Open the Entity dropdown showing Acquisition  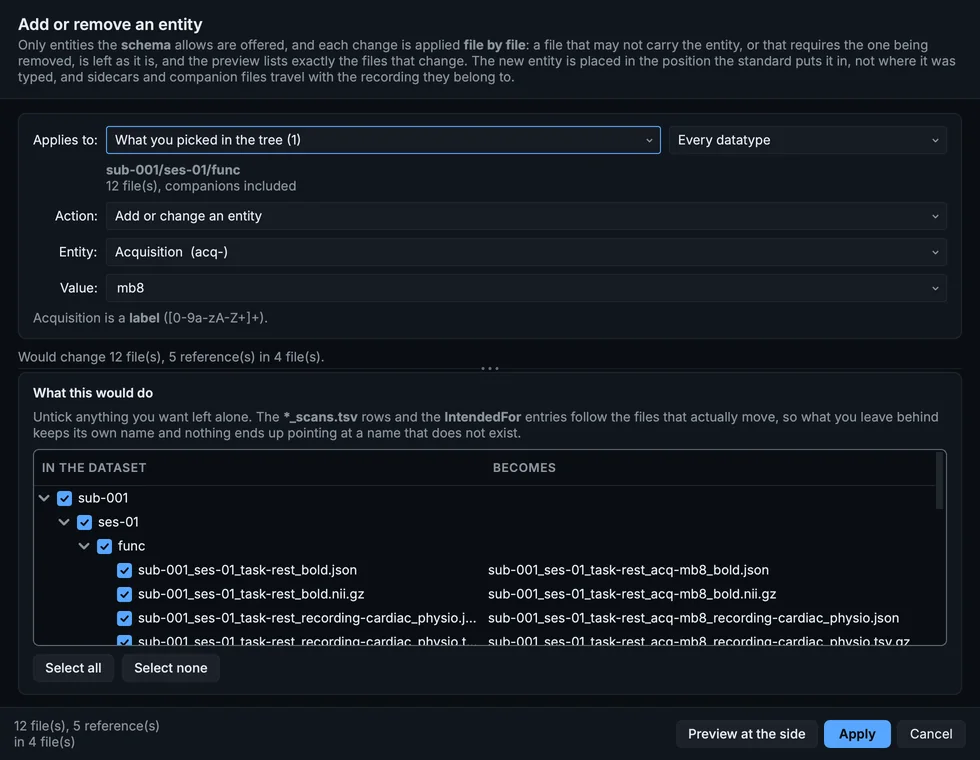(526, 252)
